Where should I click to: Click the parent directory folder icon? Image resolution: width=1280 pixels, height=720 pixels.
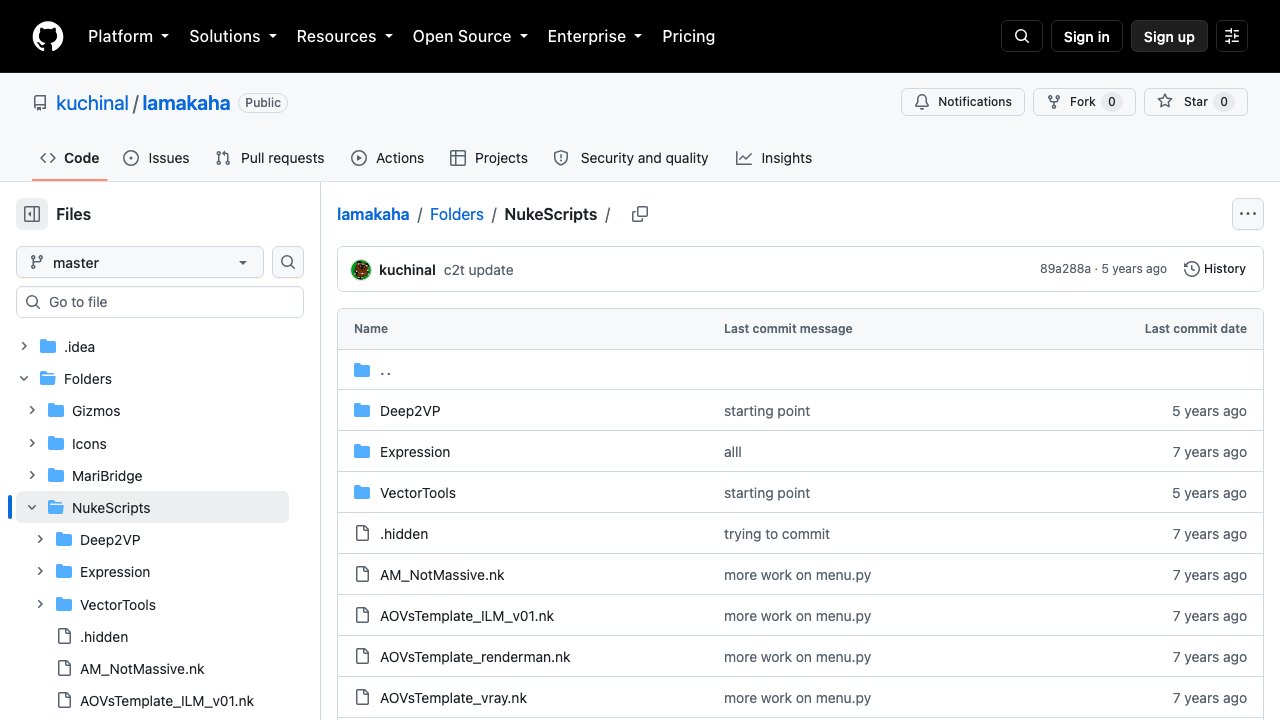362,370
